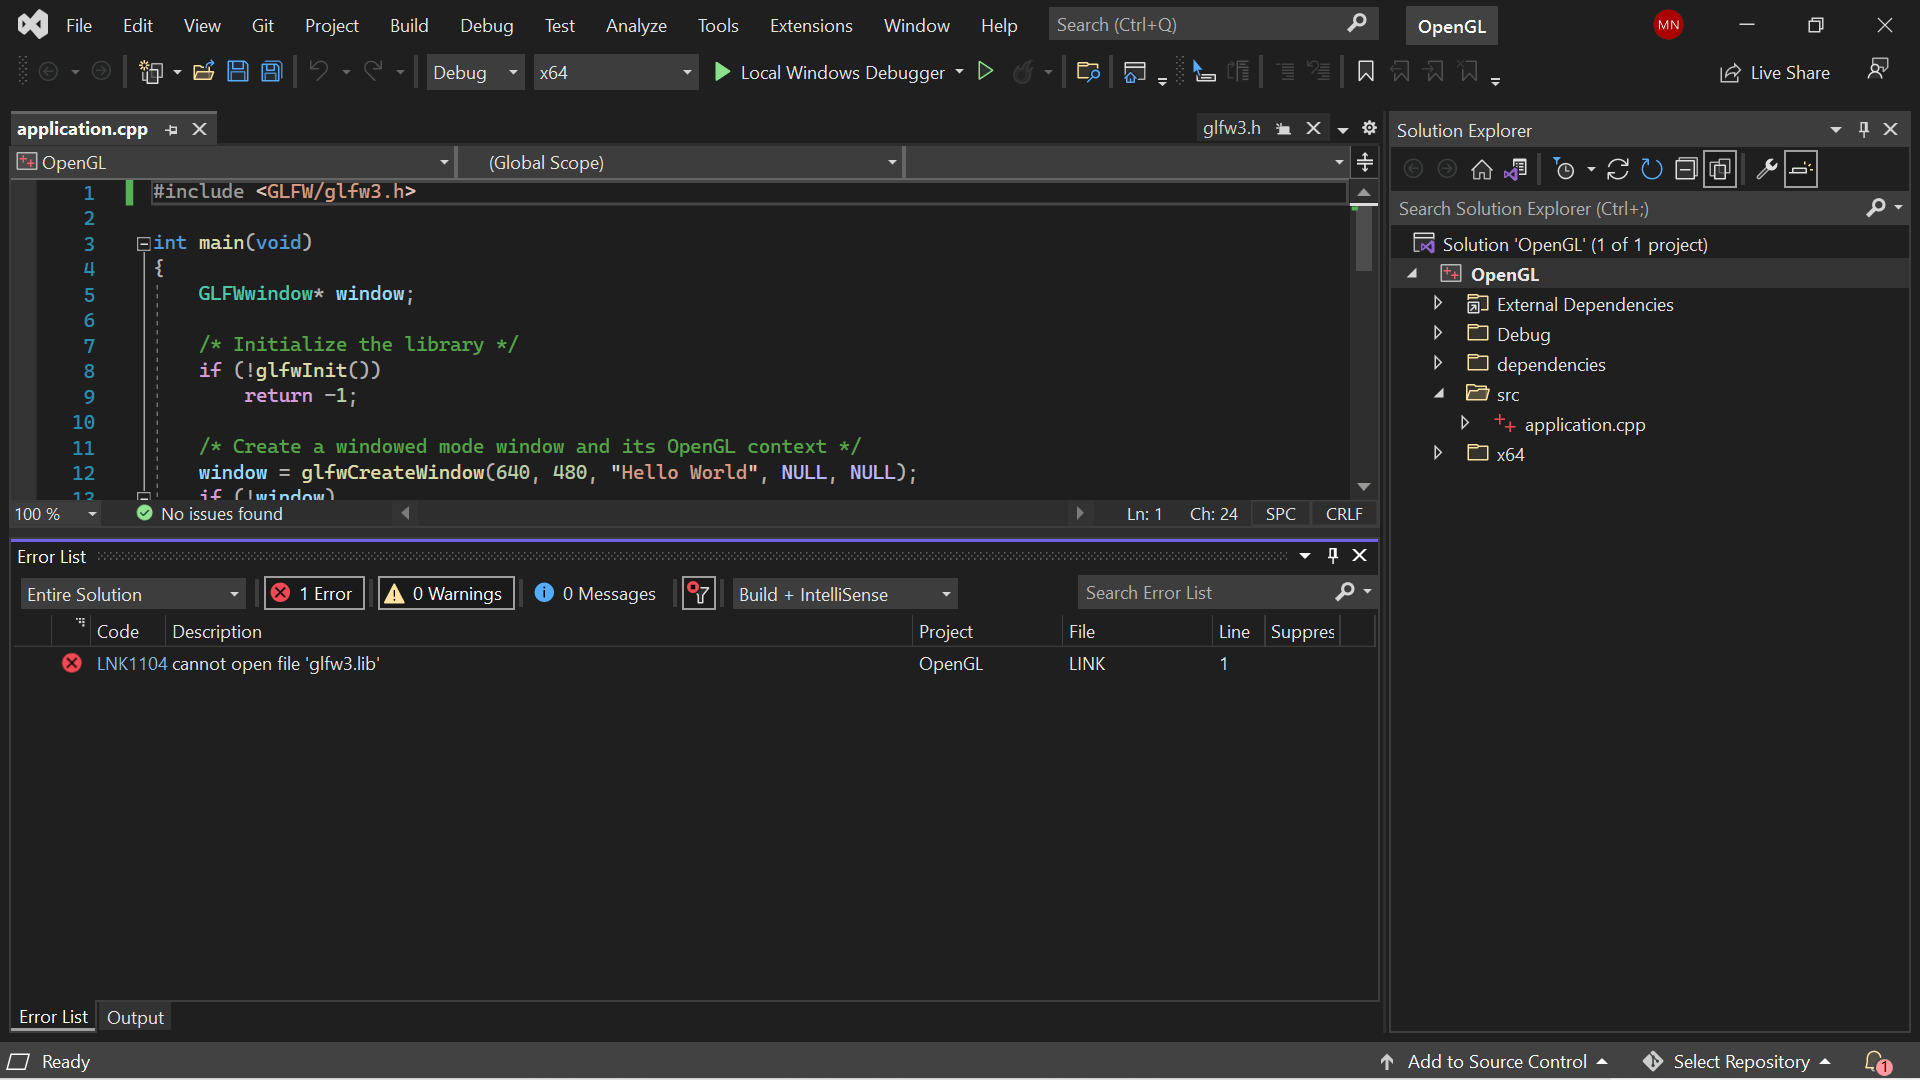1920x1080 pixels.
Task: Switch to the Output tab
Action: pos(134,1016)
